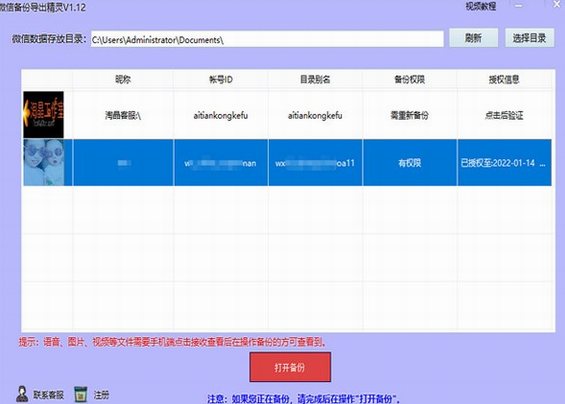Click the 昵称 column header

click(x=123, y=79)
